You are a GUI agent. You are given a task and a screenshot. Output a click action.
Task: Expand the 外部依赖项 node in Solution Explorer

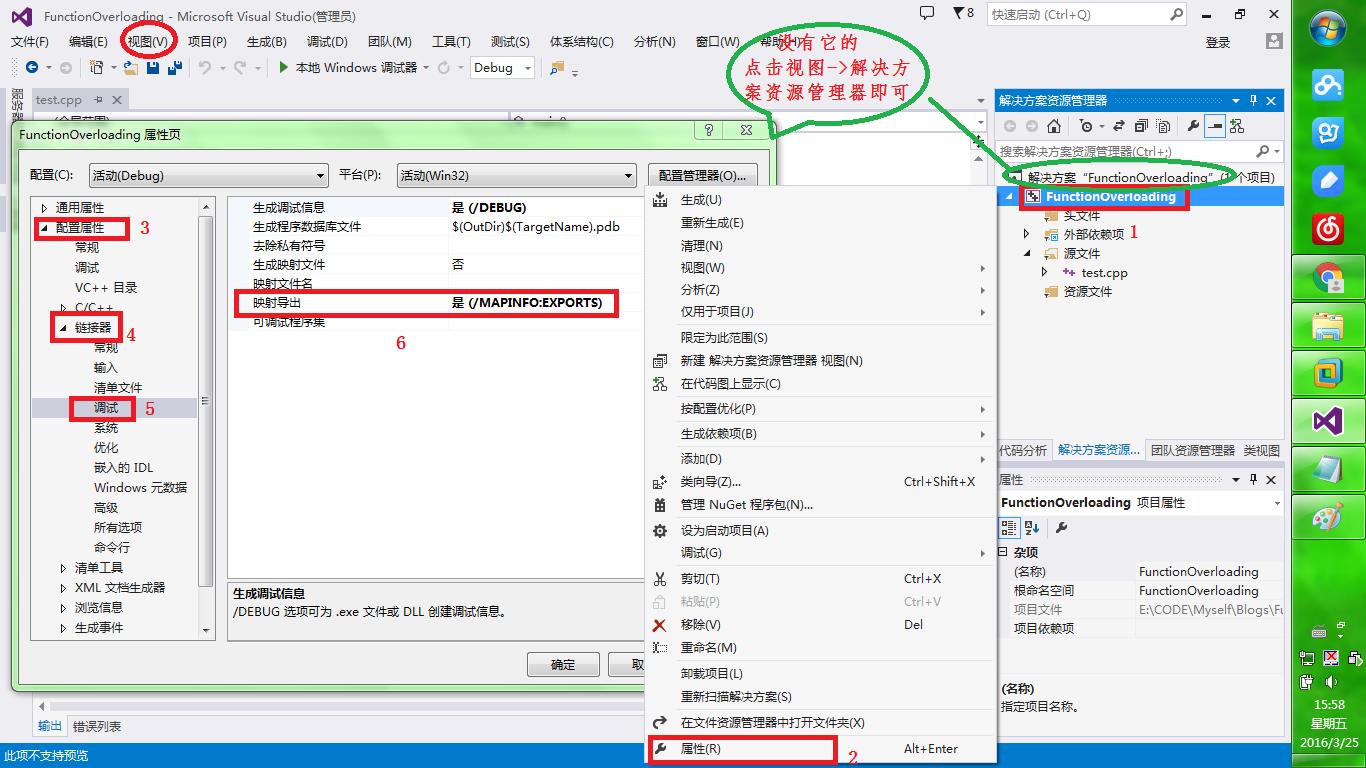(1026, 234)
